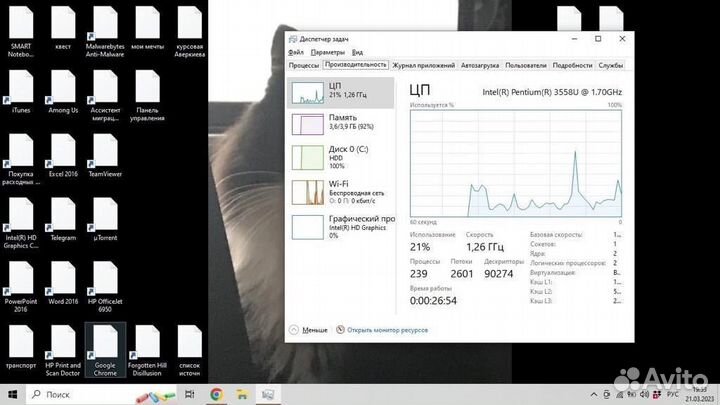
Task: Open the Файл menu in Task Manager
Action: [x=296, y=52]
